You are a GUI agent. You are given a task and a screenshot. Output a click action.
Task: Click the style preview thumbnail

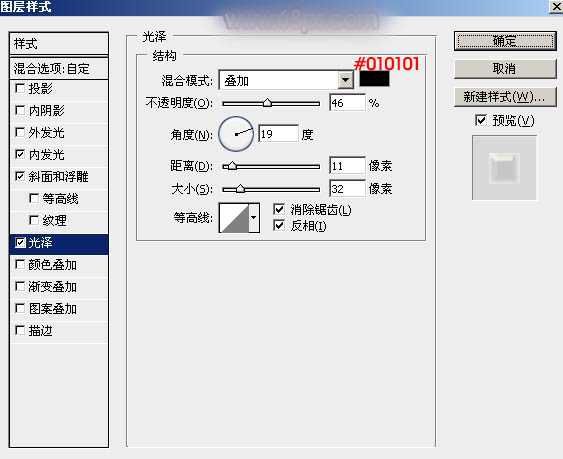pos(504,168)
